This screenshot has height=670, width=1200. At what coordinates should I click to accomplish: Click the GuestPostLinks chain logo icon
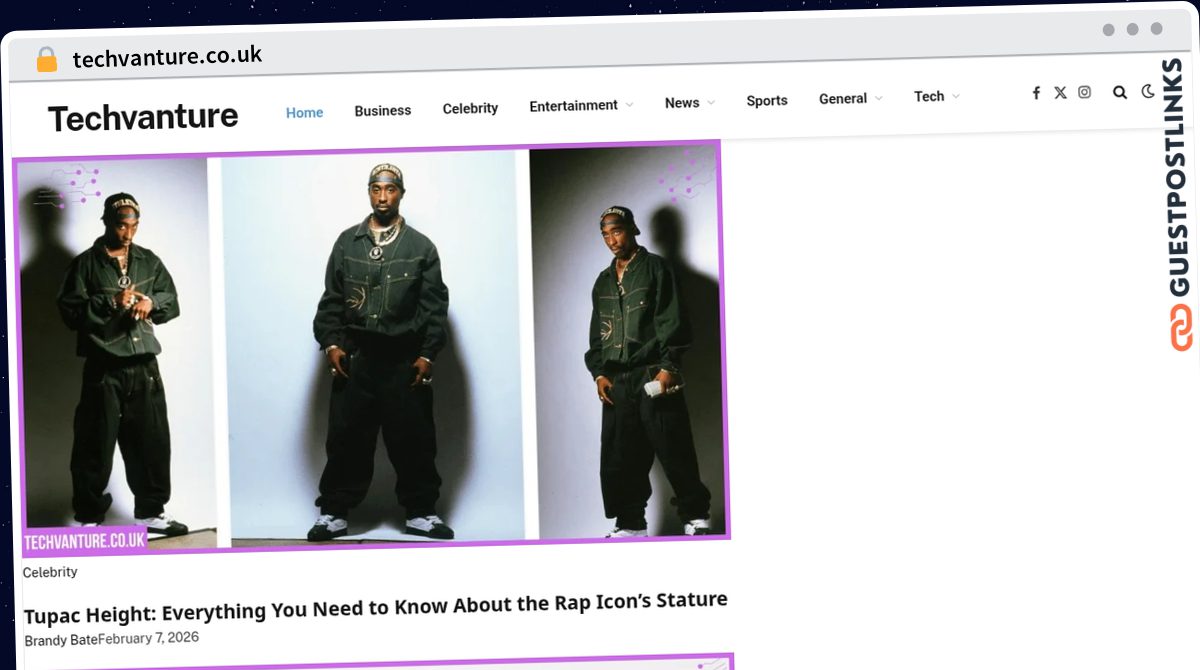coord(1181,328)
